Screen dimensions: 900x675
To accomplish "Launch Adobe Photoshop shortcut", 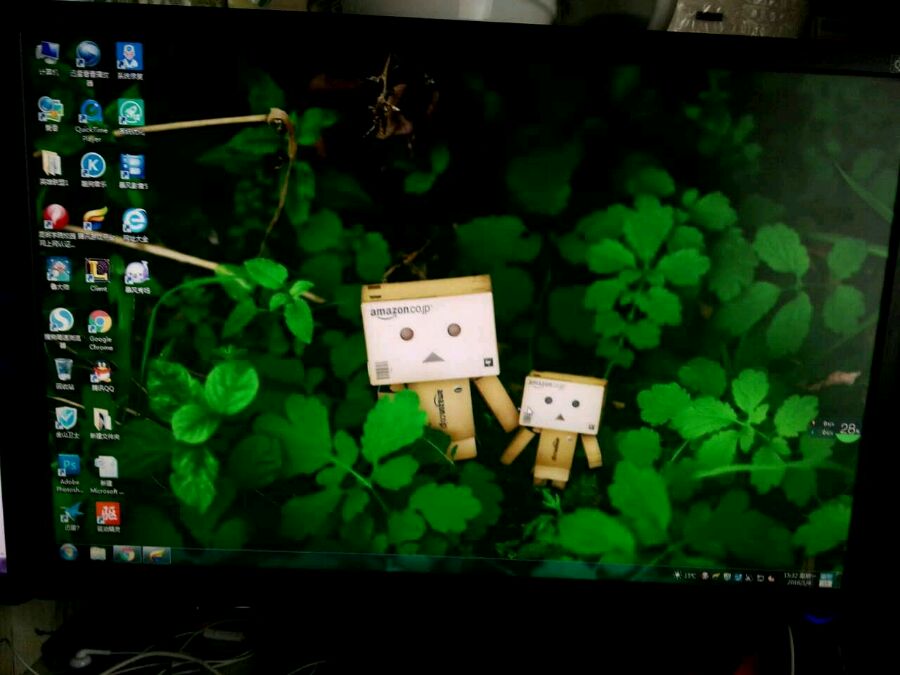I will [69, 473].
